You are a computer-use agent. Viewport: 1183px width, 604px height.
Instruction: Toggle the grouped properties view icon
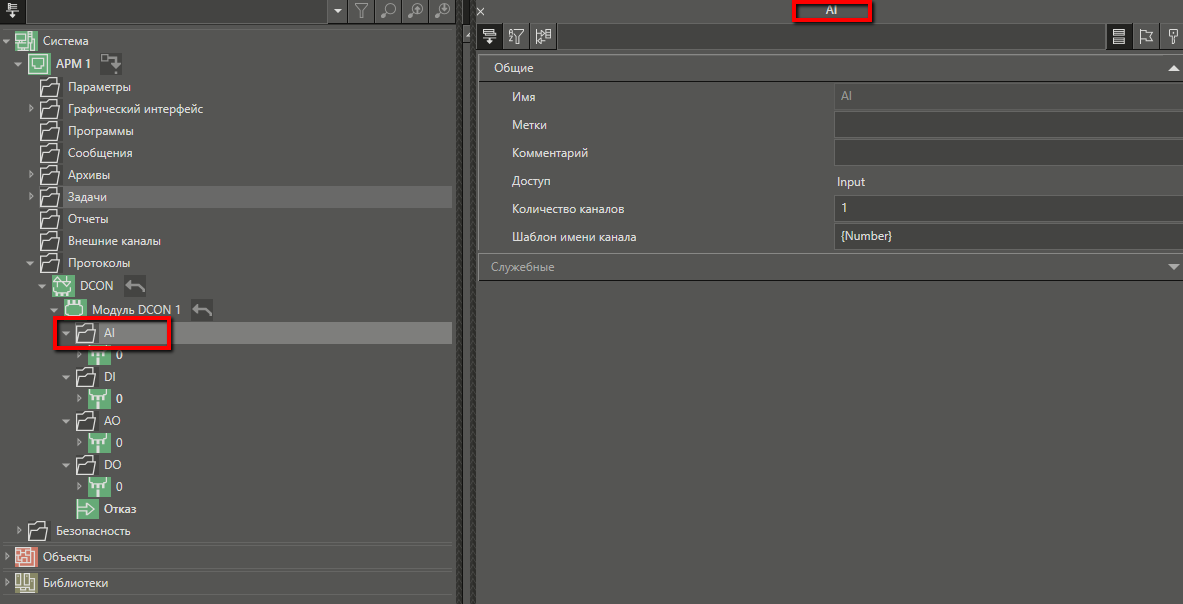pyautogui.click(x=489, y=36)
